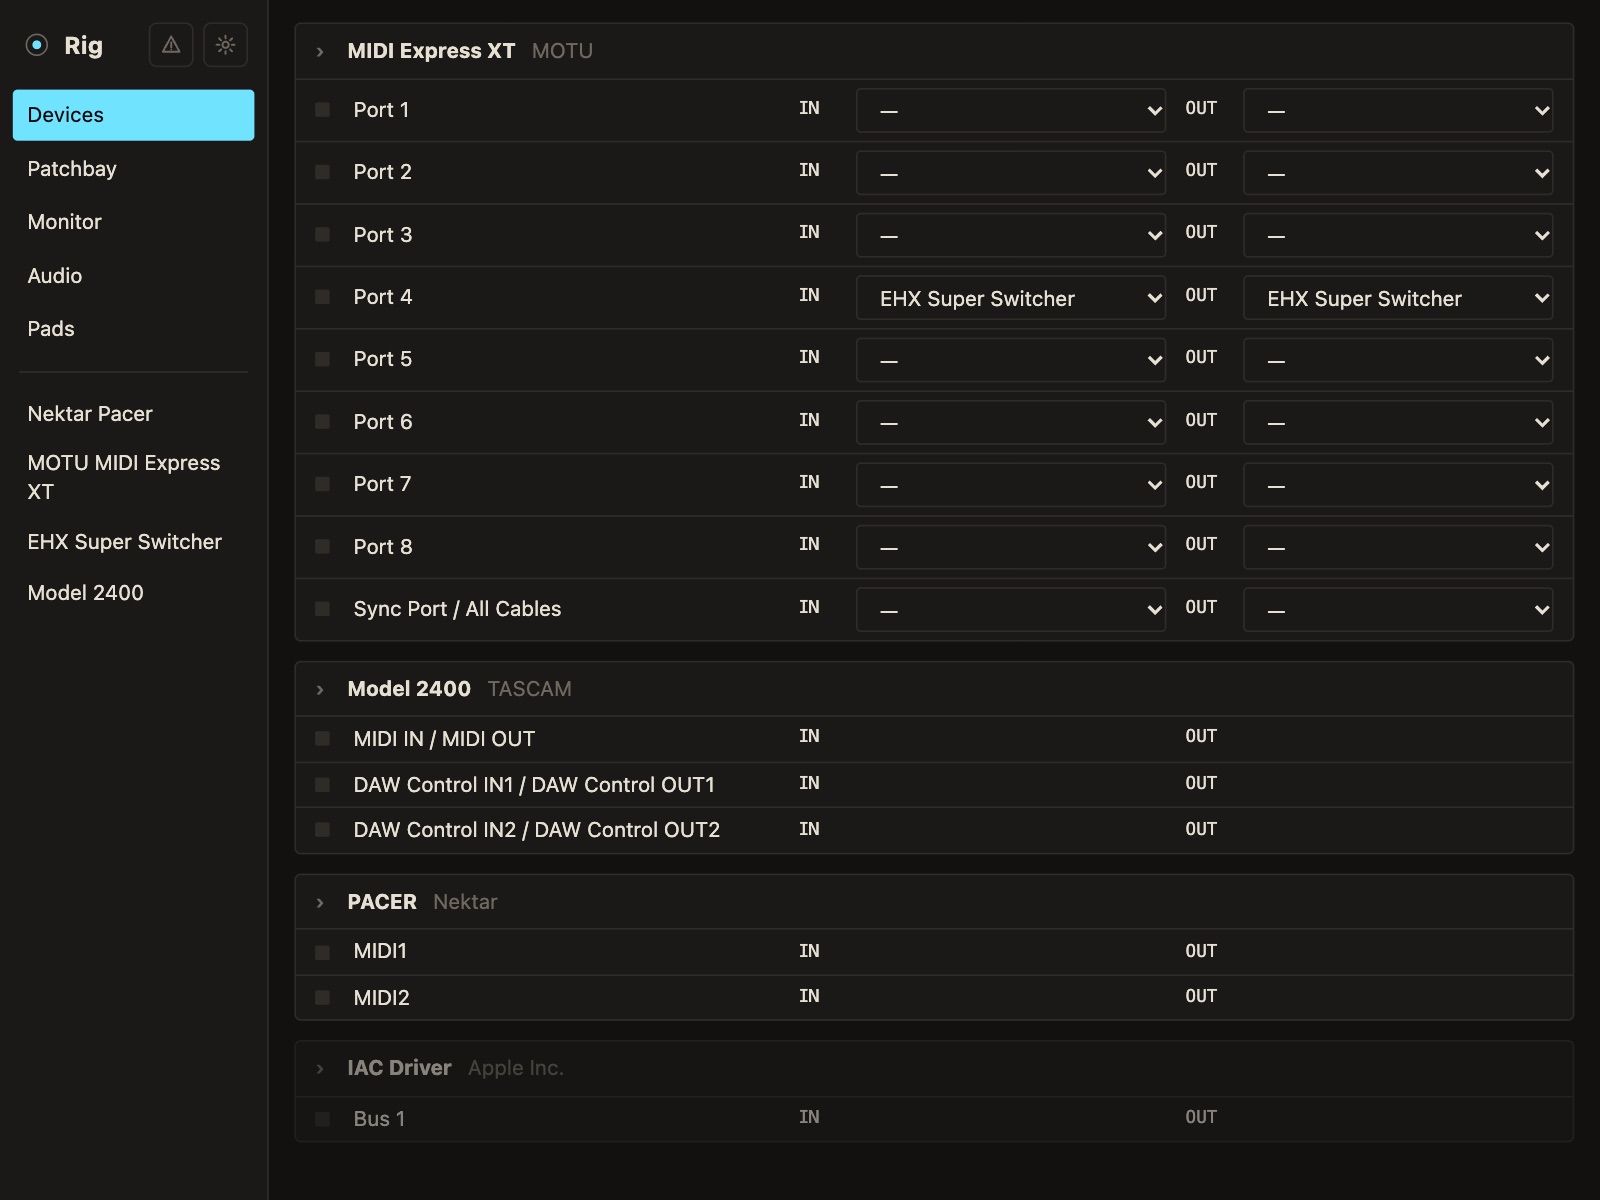
Task: Toggle the Port 4 checkbox
Action: (322, 297)
